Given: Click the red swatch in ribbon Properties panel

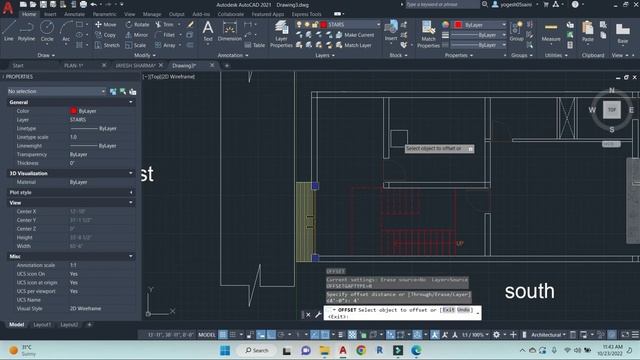Looking at the screenshot, I should click(x=458, y=25).
